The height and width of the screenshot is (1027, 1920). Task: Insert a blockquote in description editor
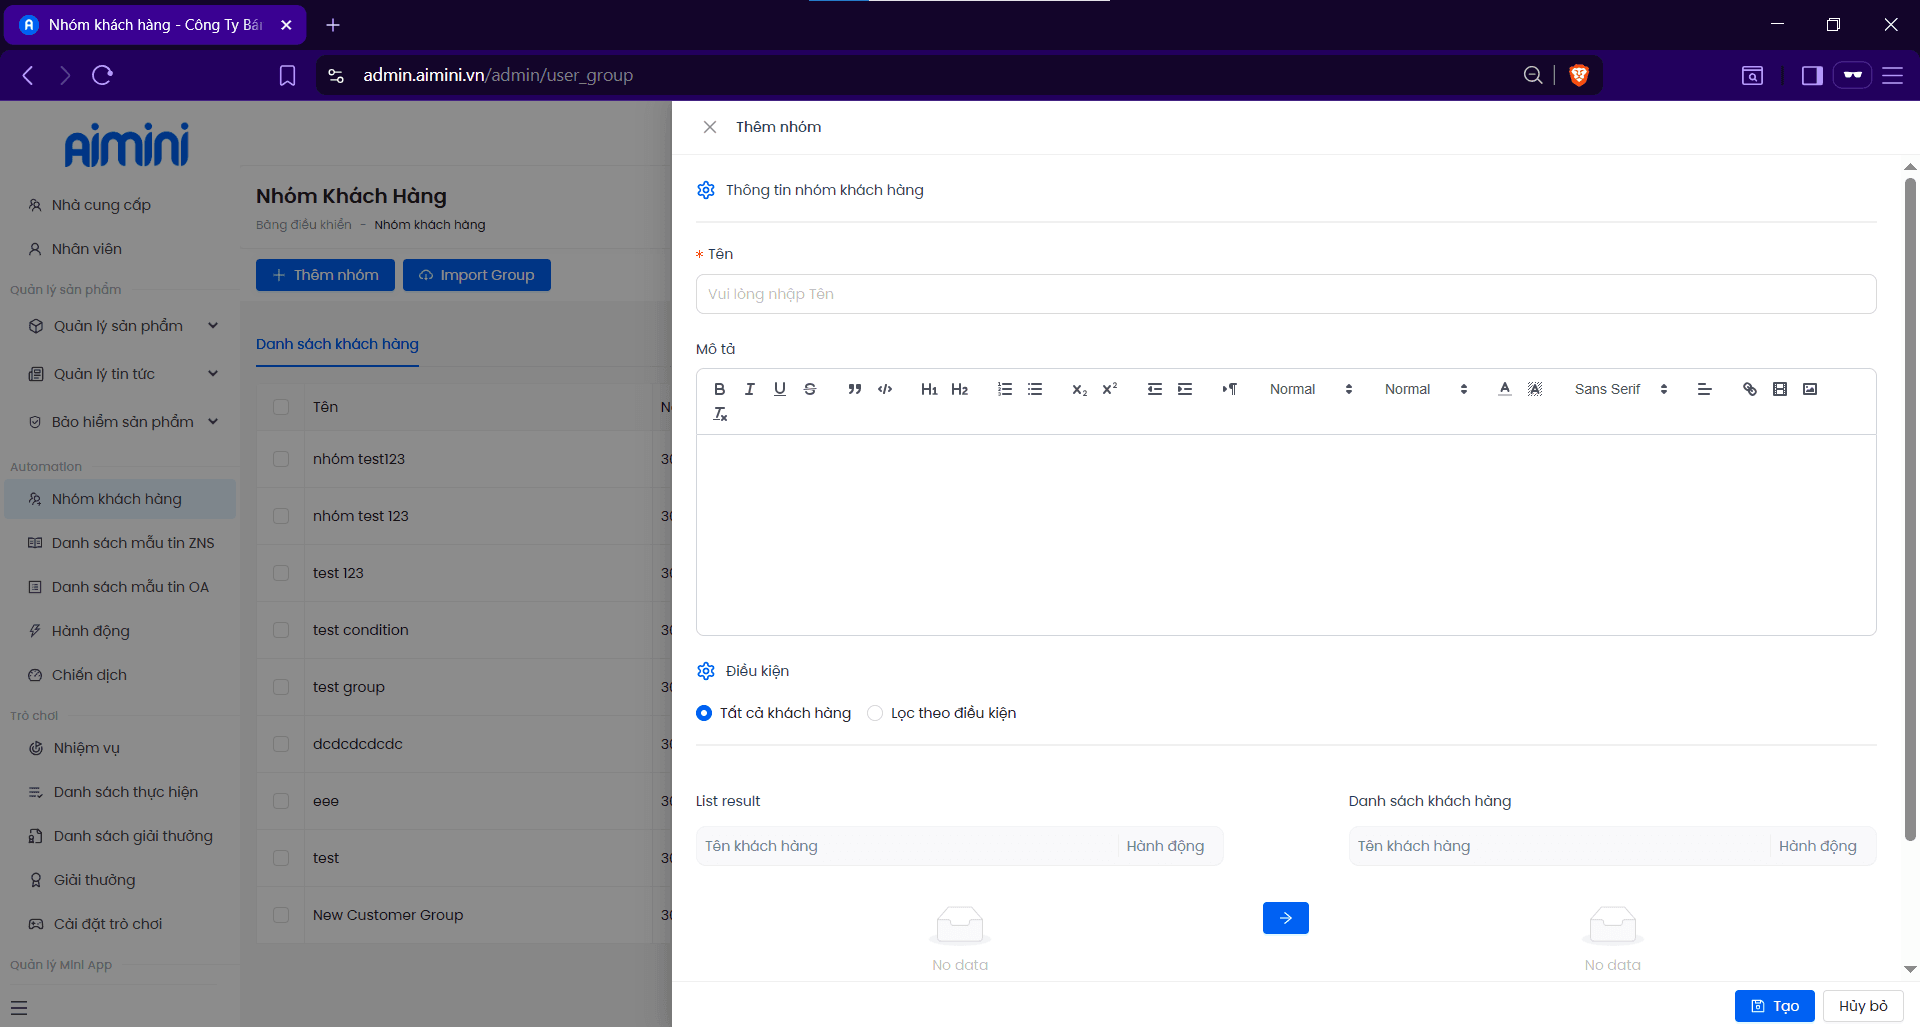[x=854, y=389]
